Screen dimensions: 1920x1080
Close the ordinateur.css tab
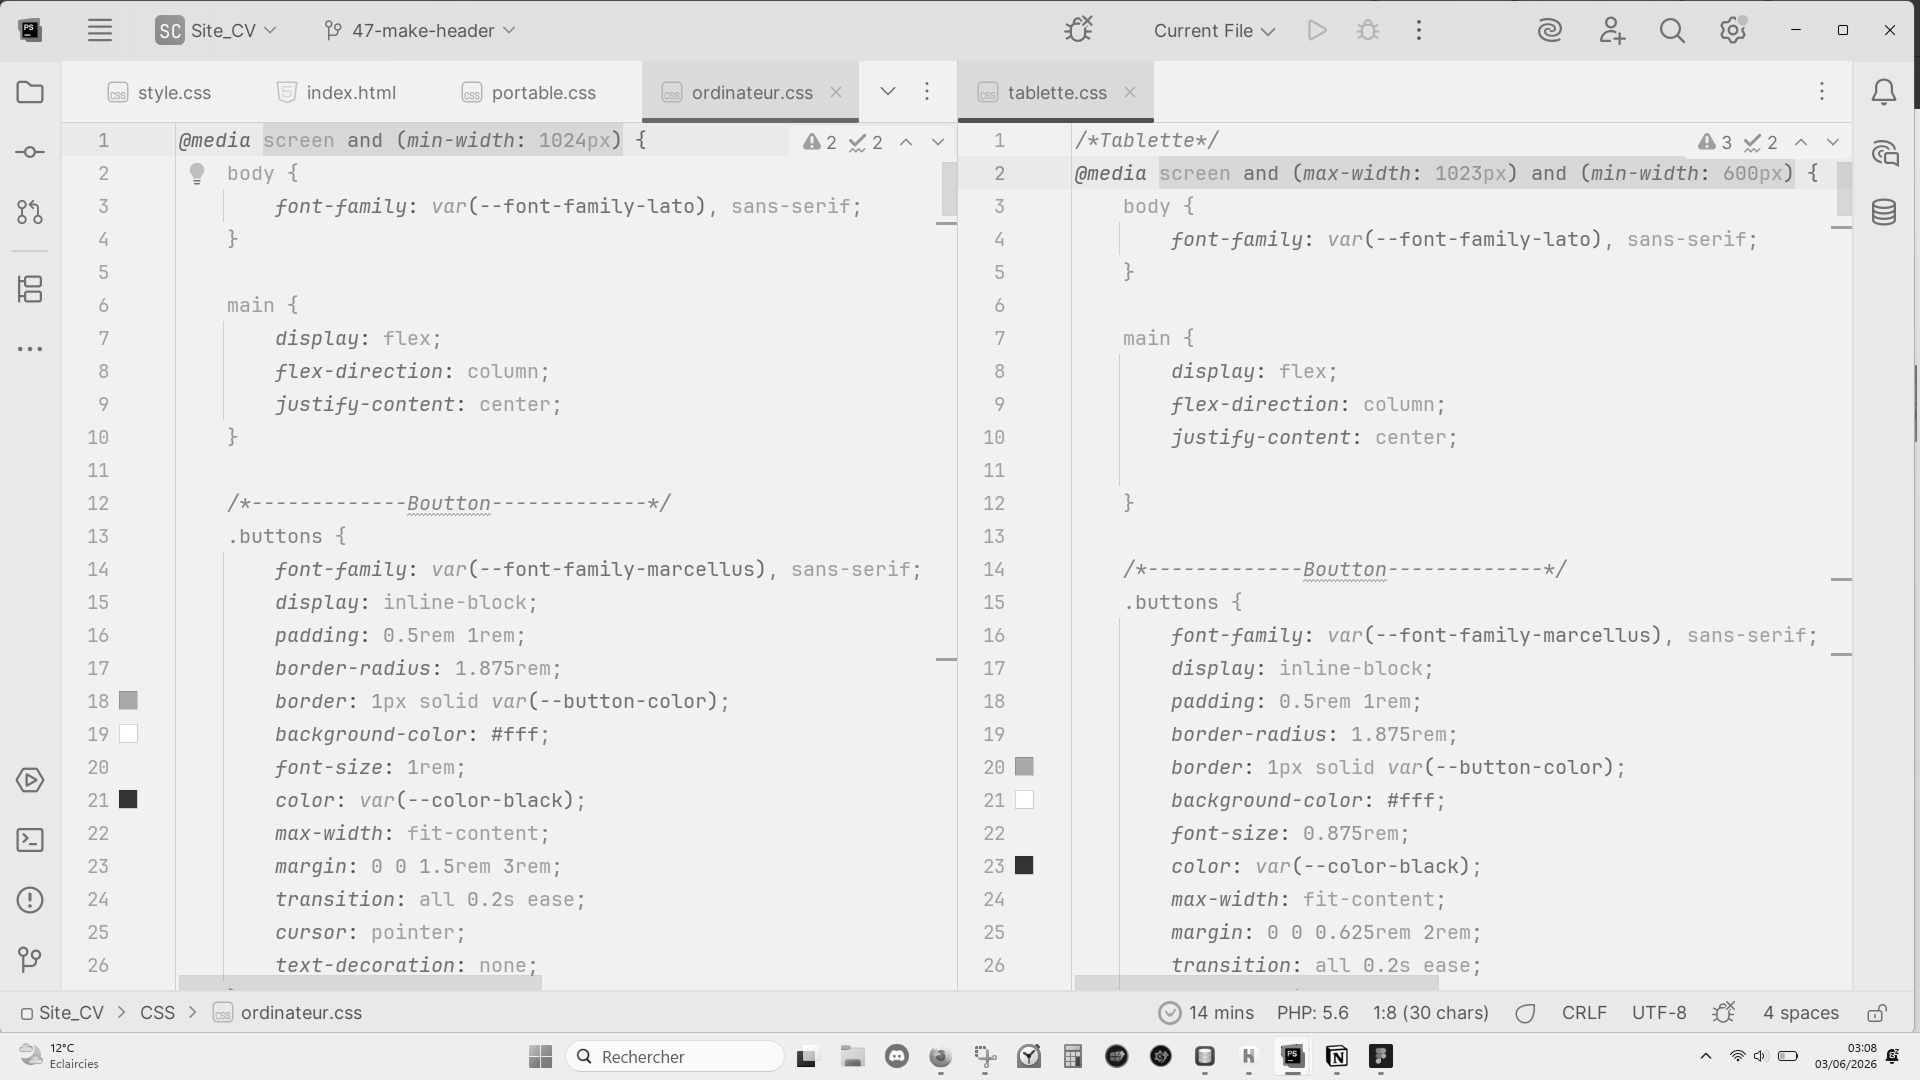point(836,92)
